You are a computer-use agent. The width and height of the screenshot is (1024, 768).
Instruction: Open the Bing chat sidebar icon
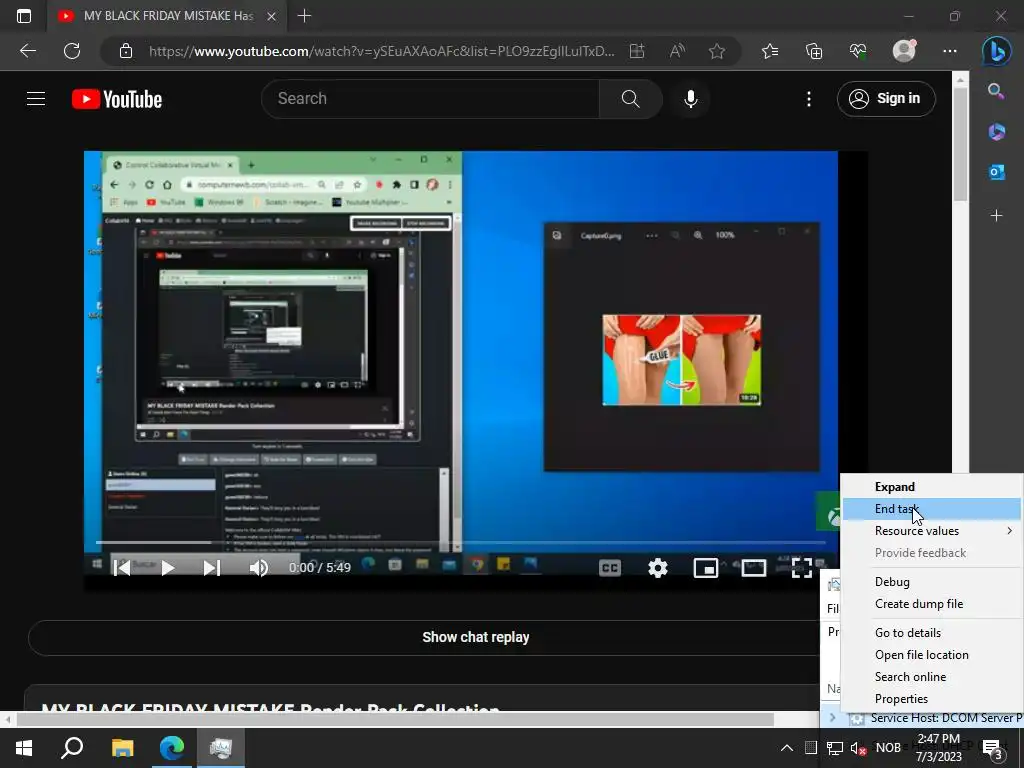[x=997, y=51]
